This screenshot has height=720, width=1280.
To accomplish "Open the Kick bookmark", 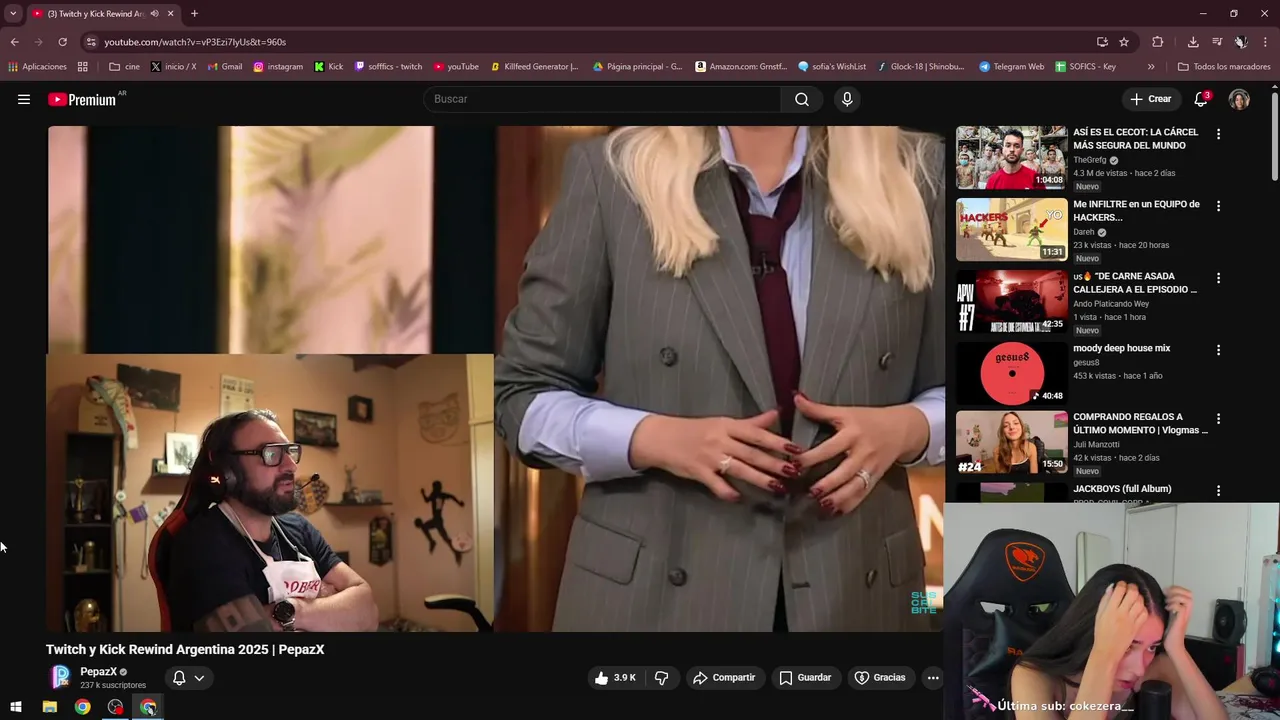I will [328, 67].
